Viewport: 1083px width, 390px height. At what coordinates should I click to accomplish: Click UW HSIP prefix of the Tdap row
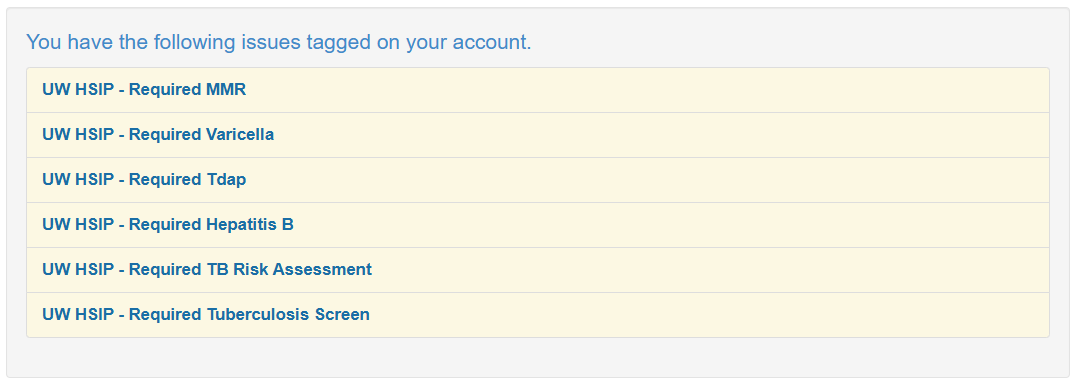(77, 179)
